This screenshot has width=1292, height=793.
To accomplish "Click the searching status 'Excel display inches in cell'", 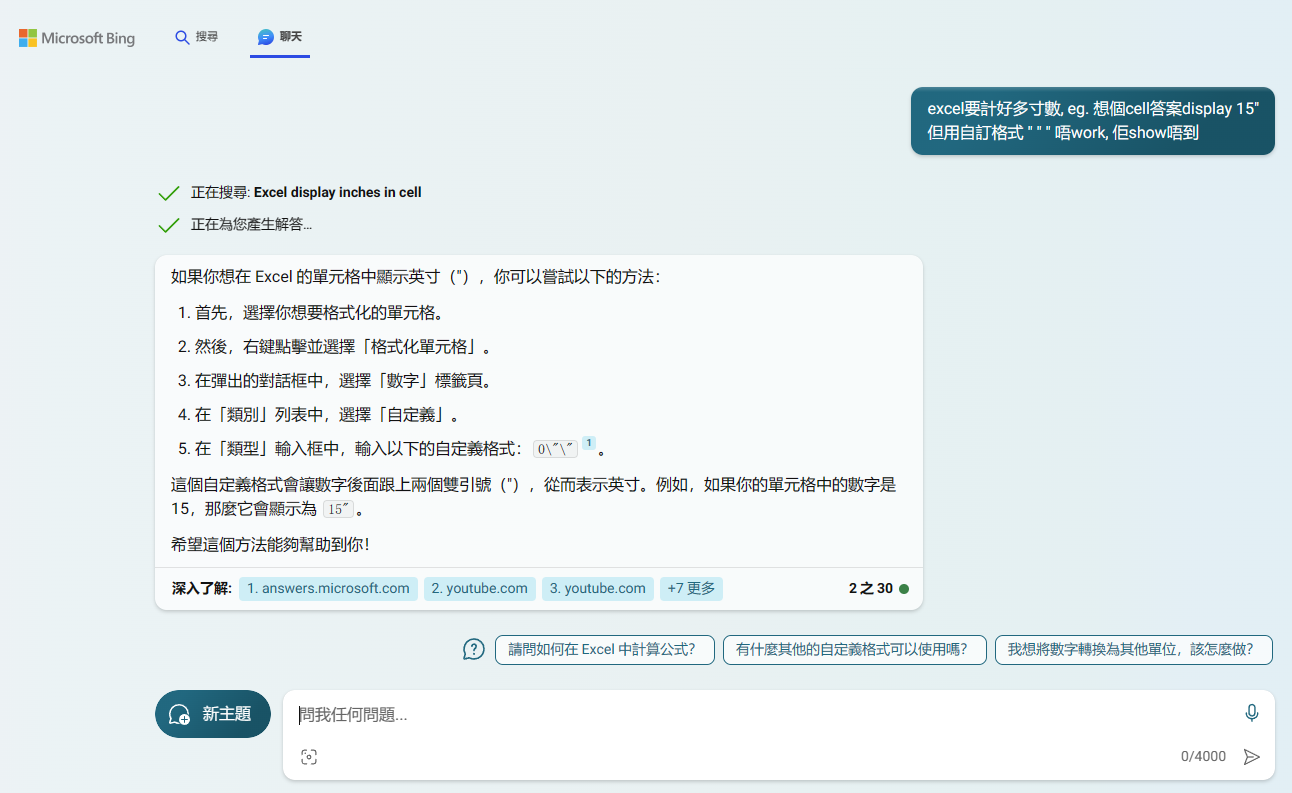I will click(x=306, y=193).
